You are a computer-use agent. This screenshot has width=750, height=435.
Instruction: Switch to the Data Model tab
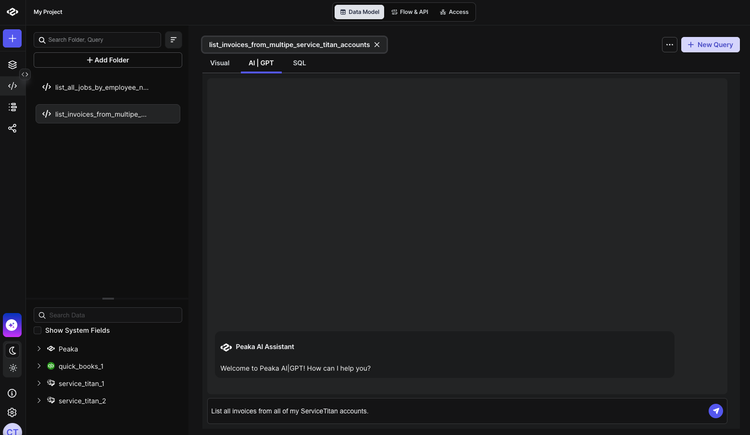(x=359, y=12)
